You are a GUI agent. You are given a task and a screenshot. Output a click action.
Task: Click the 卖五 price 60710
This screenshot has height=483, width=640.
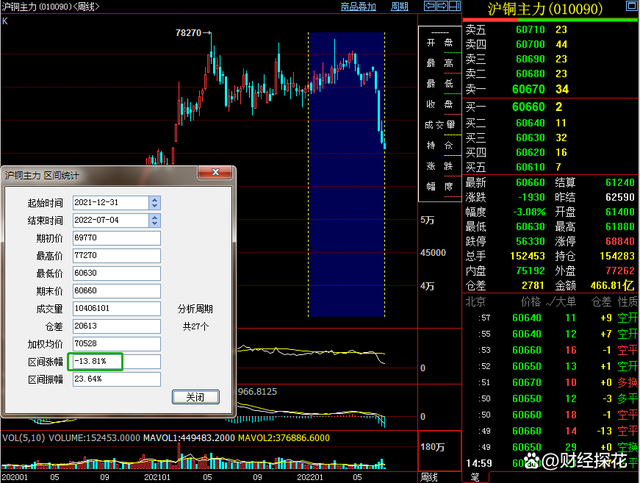[530, 29]
